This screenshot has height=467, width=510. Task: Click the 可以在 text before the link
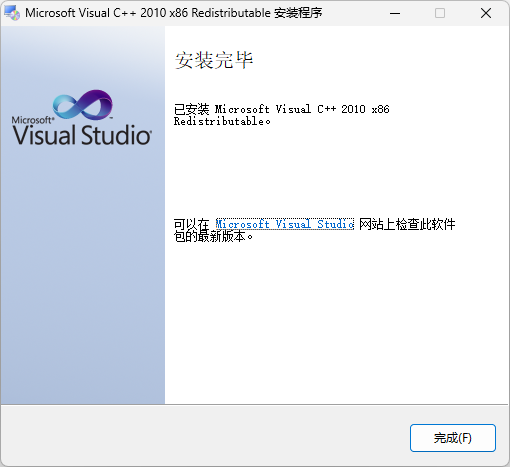(x=192, y=224)
